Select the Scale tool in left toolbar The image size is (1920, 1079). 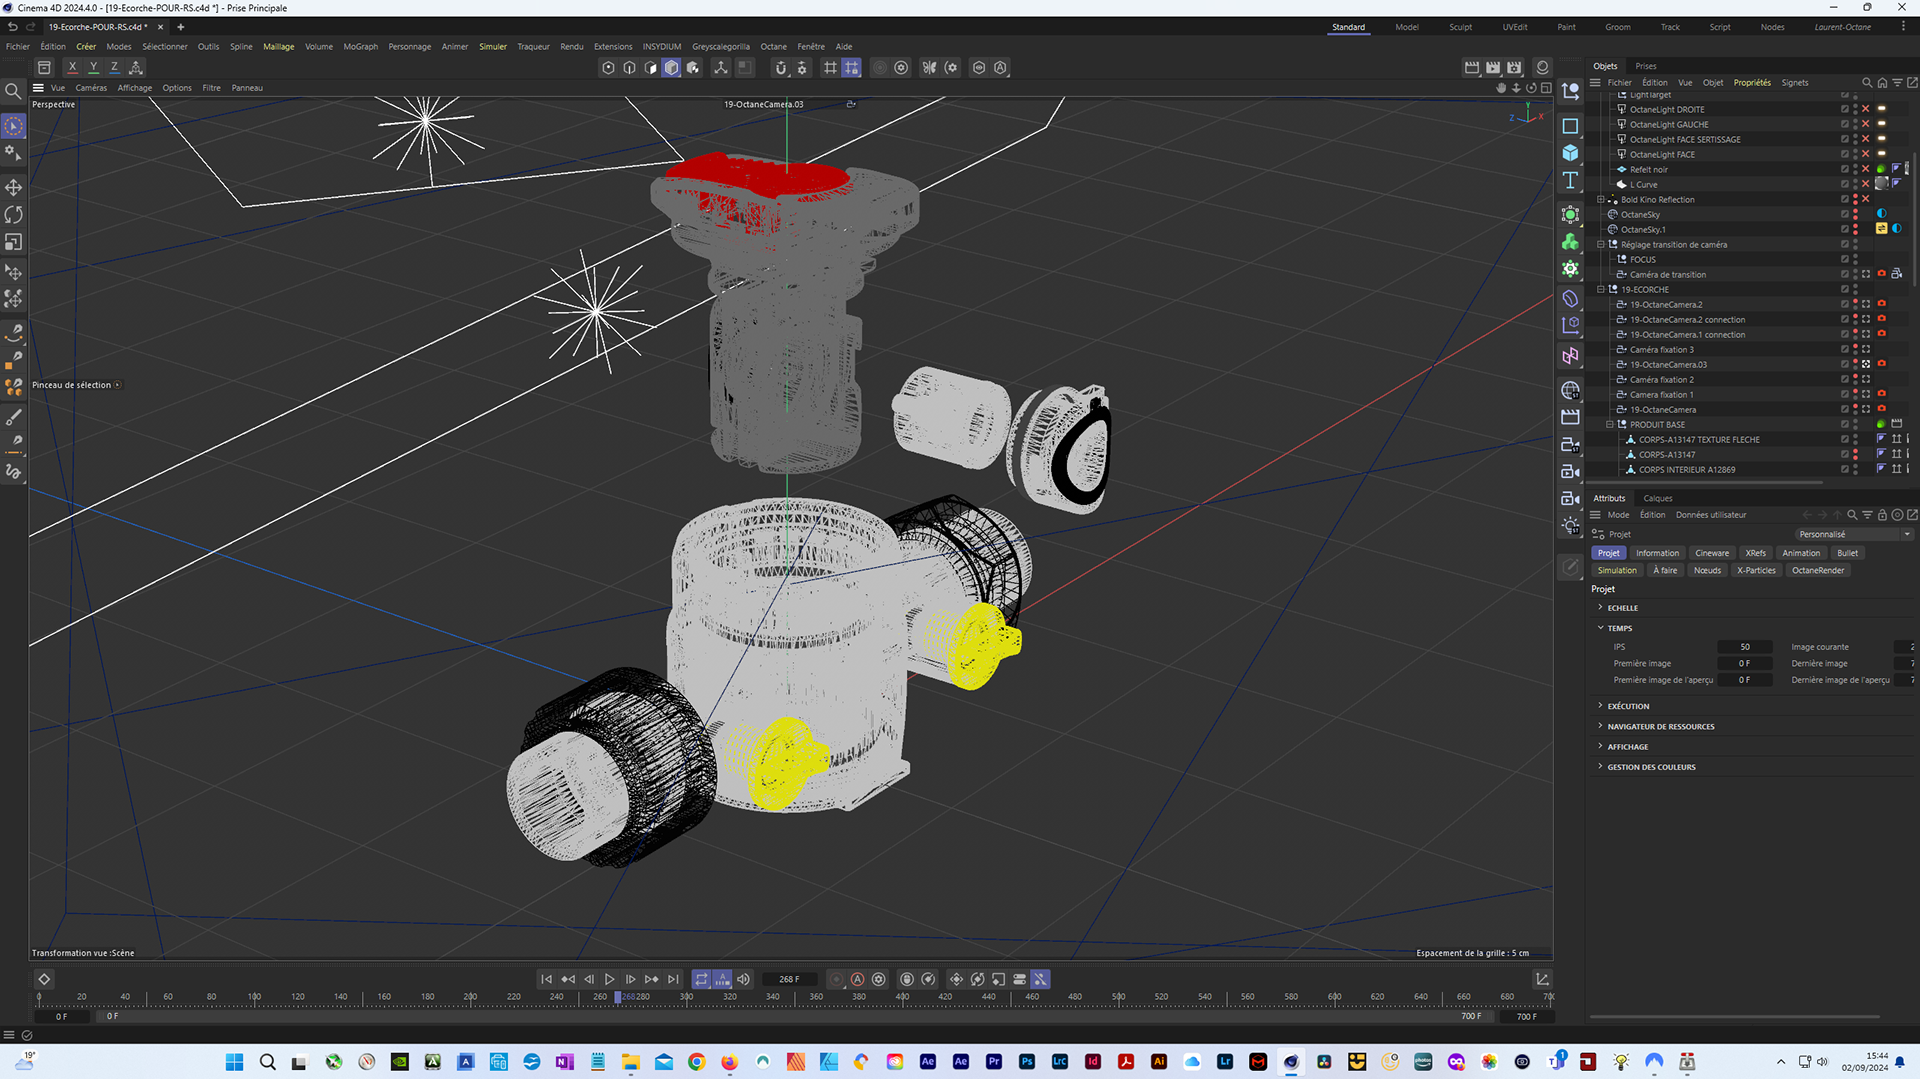14,242
